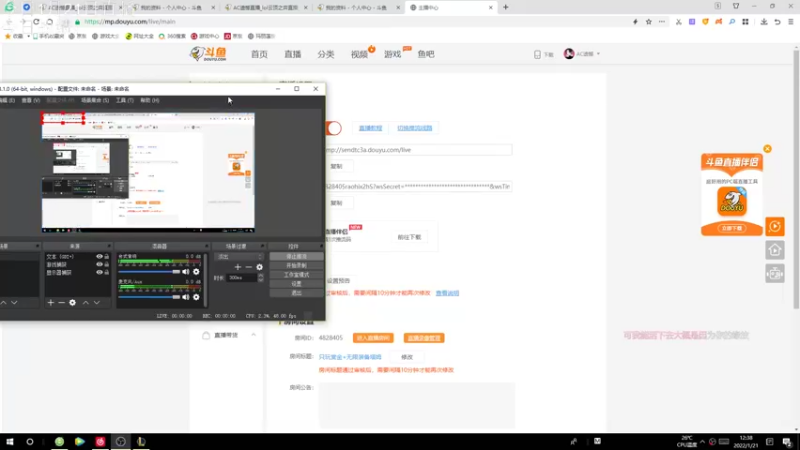The height and width of the screenshot is (450, 800).
Task: Open scene transition properties gear
Action: coord(259,267)
